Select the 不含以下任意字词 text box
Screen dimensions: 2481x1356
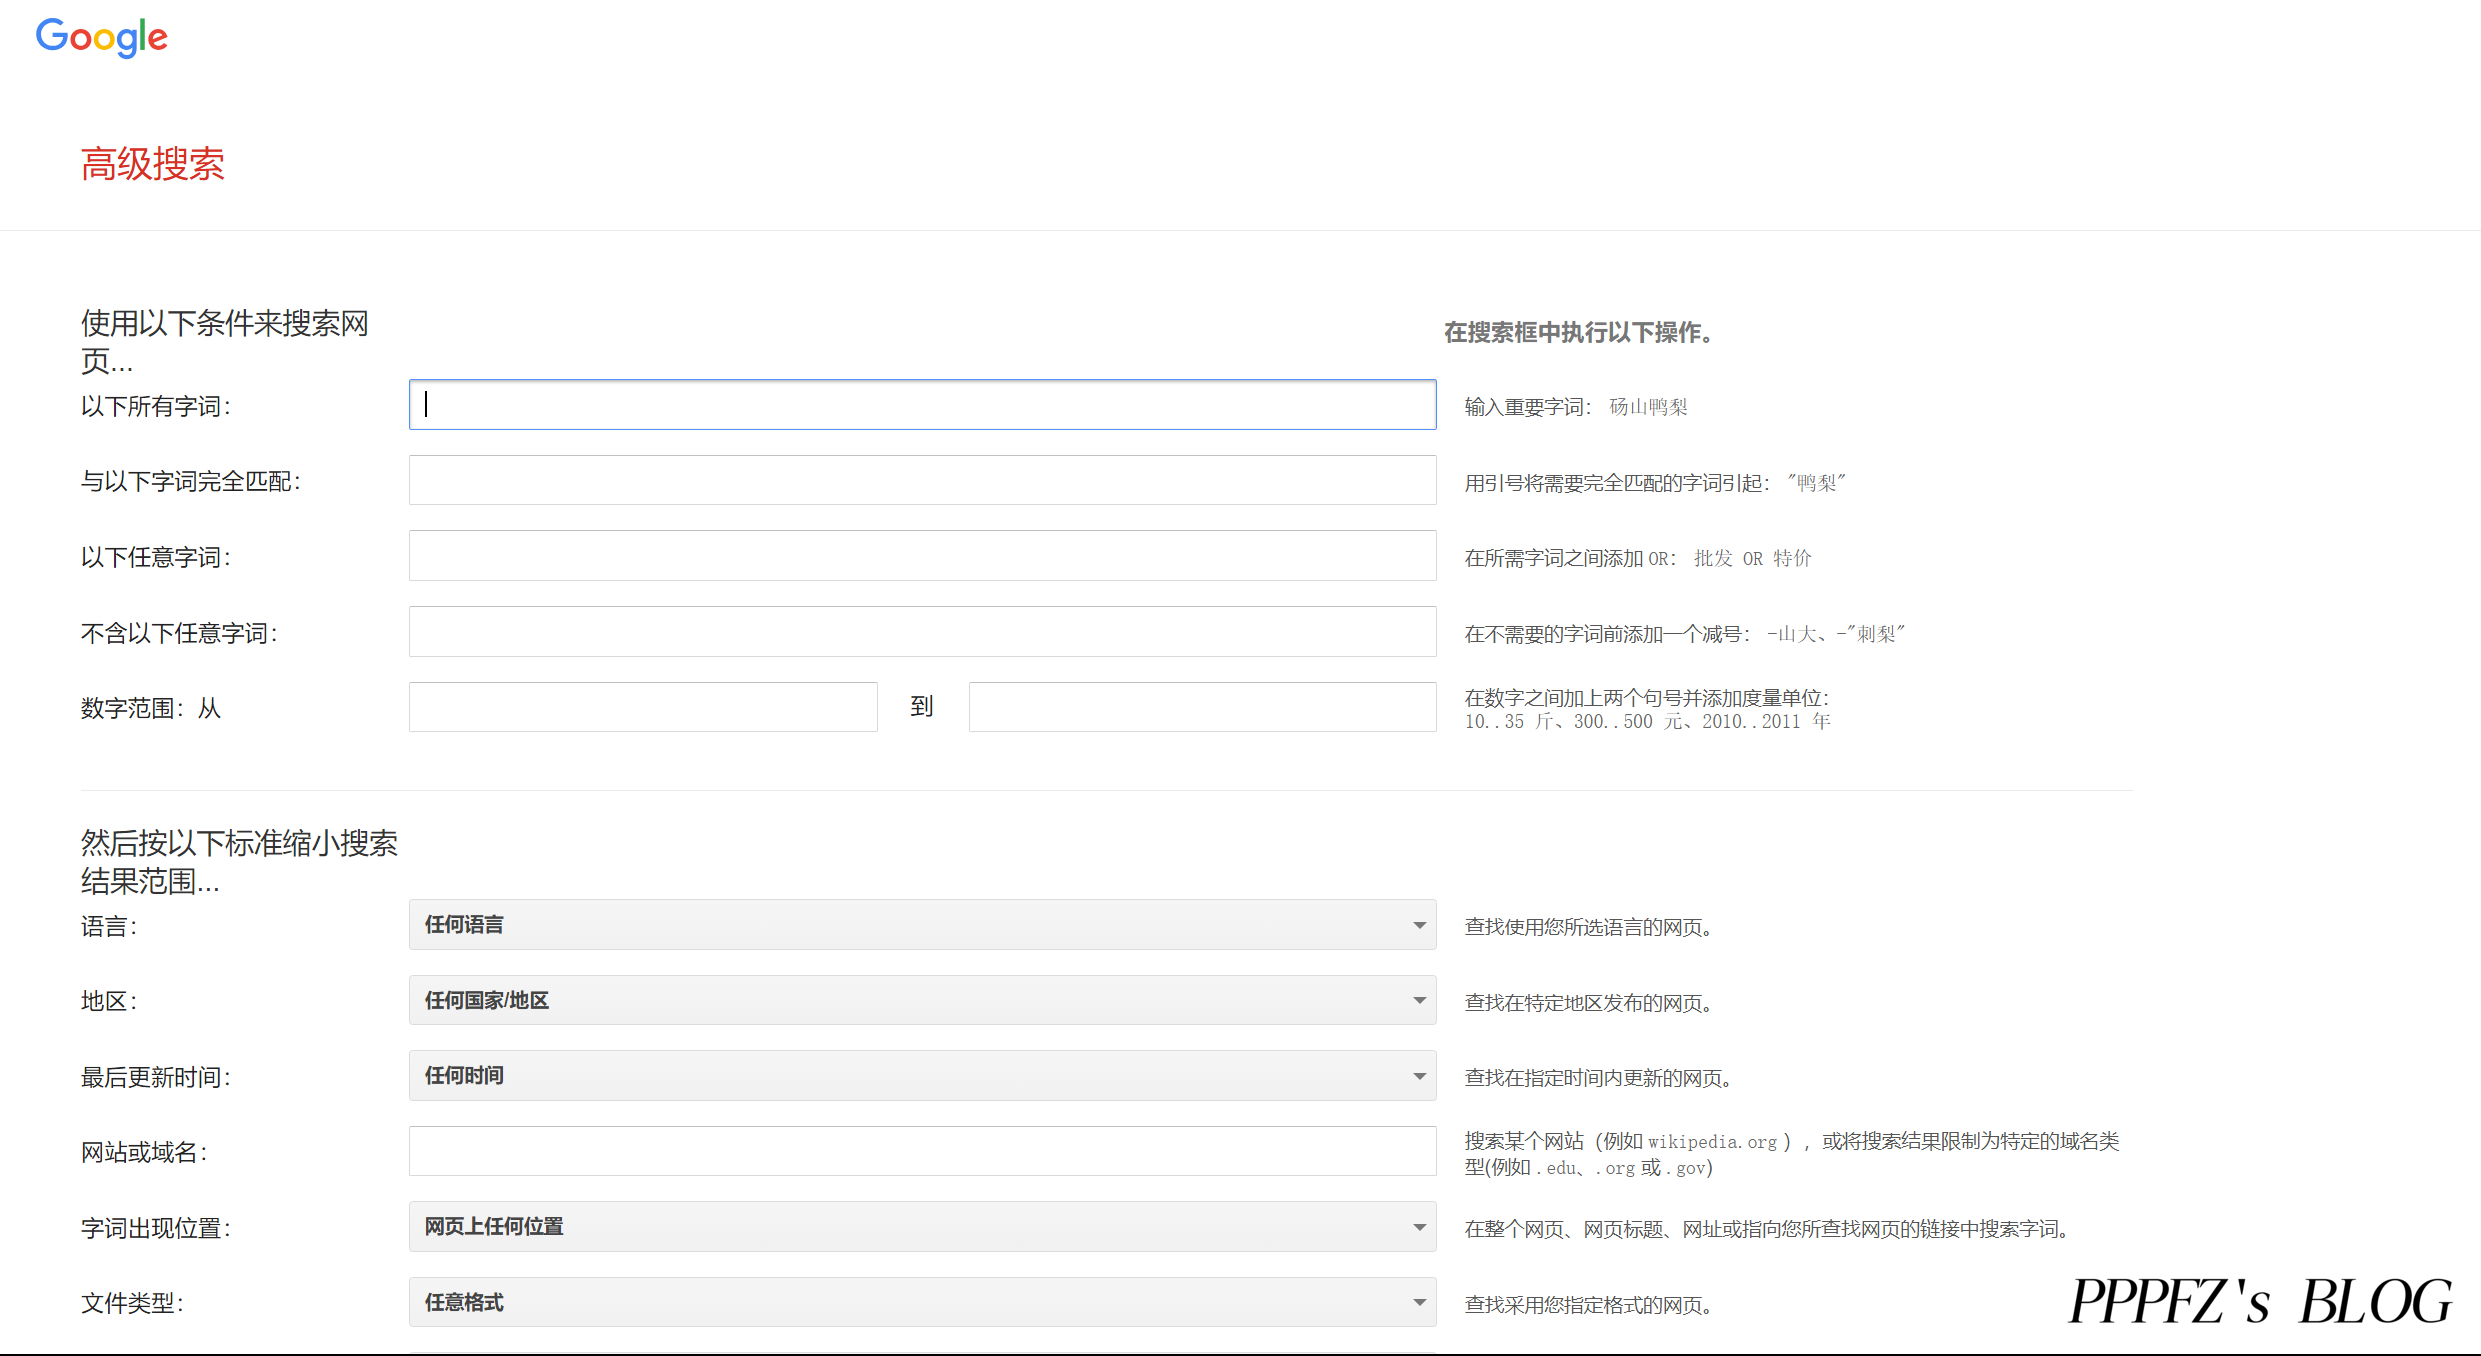point(922,632)
